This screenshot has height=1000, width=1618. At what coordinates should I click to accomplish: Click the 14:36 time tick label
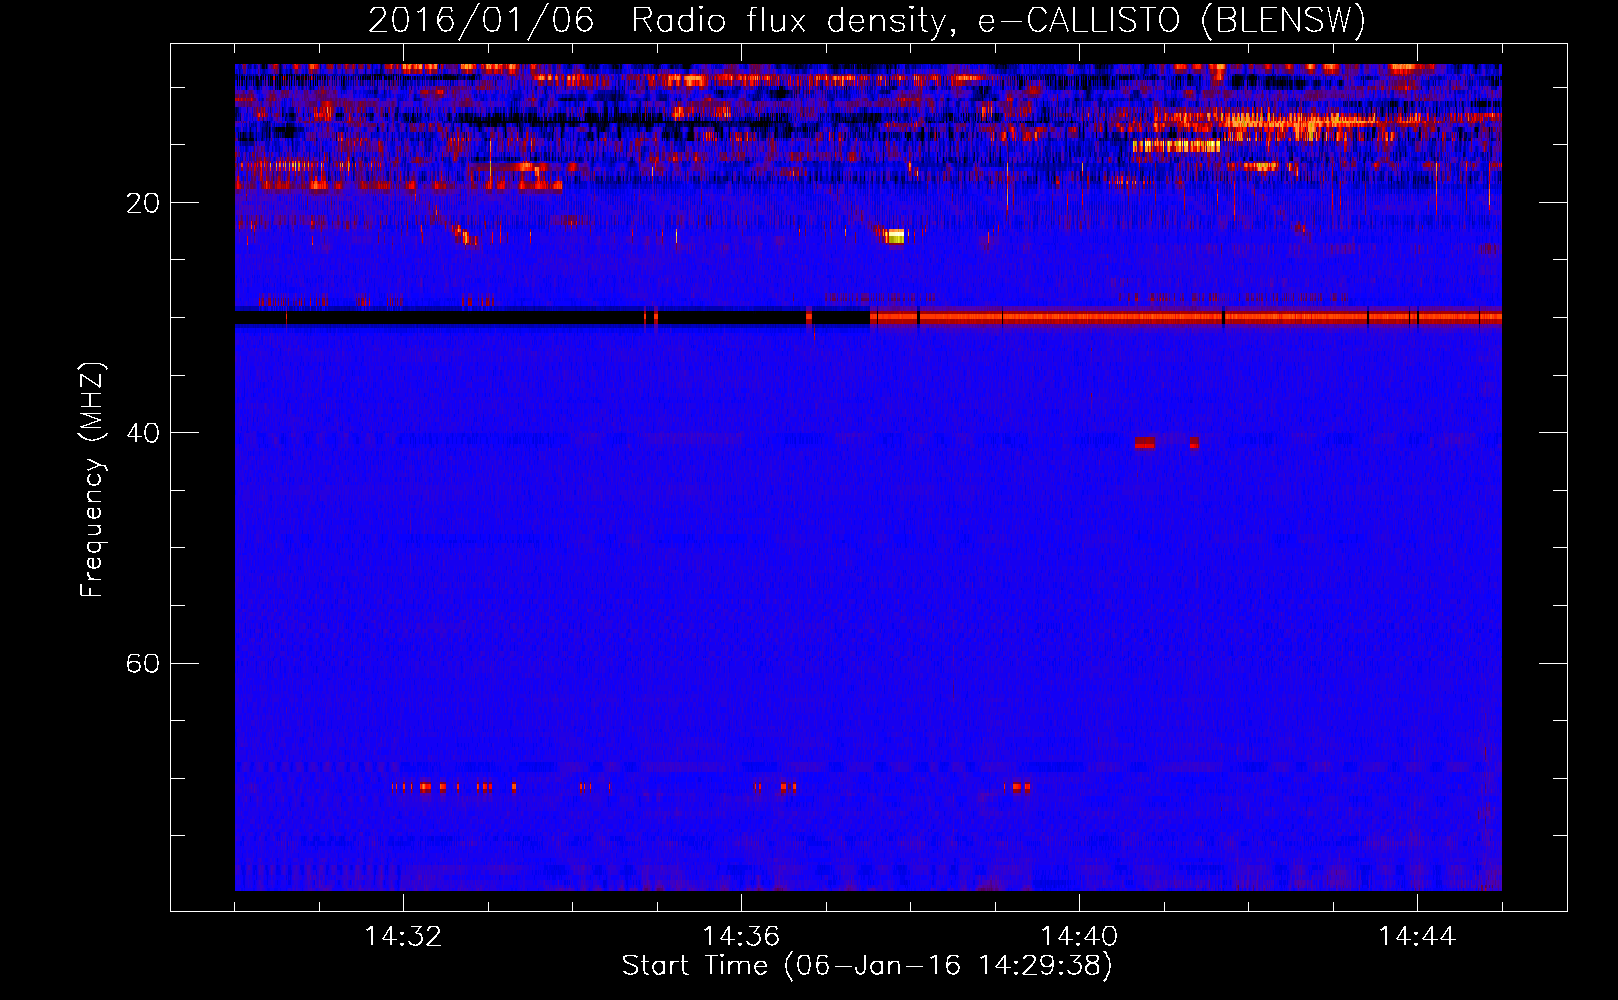[741, 936]
